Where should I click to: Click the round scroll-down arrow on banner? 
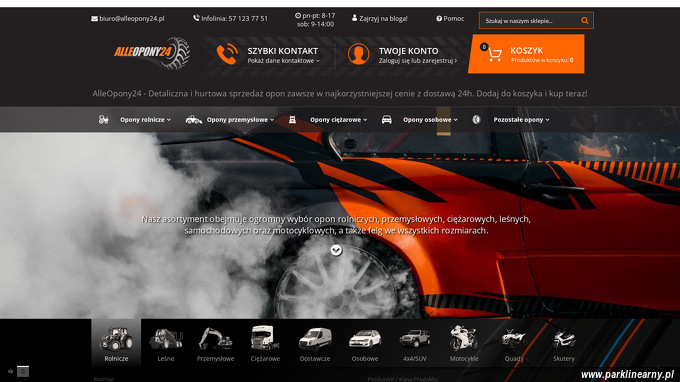336,250
